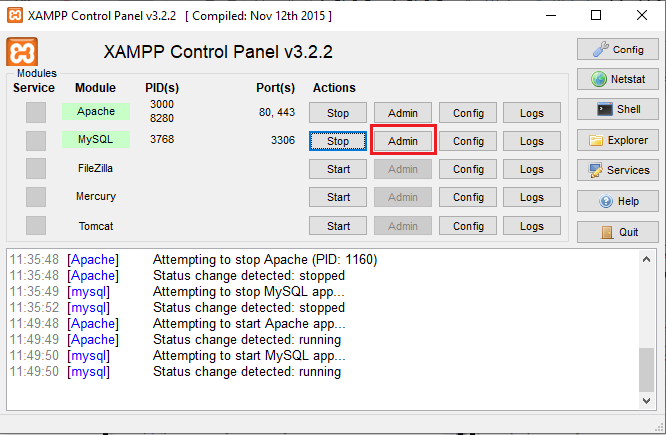
Task: Open the Tomcat Config menu
Action: pos(468,226)
